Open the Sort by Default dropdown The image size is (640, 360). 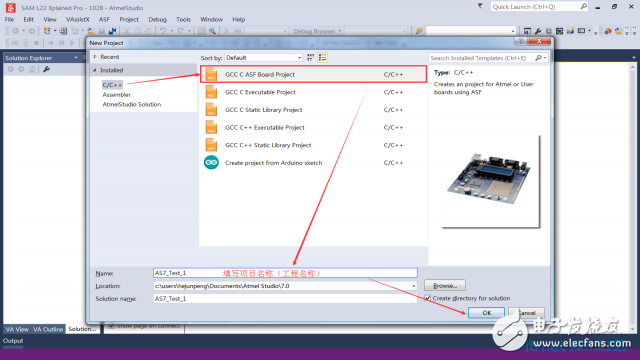[x=263, y=58]
